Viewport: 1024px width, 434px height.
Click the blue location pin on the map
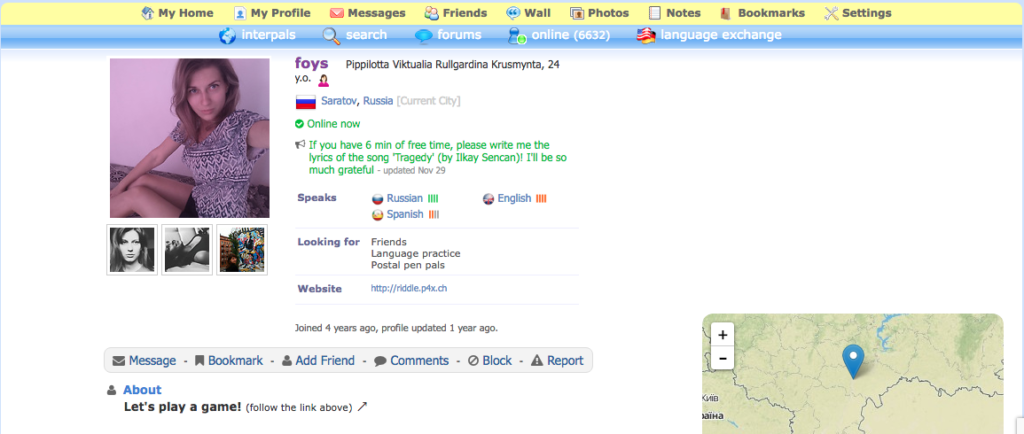coord(853,362)
